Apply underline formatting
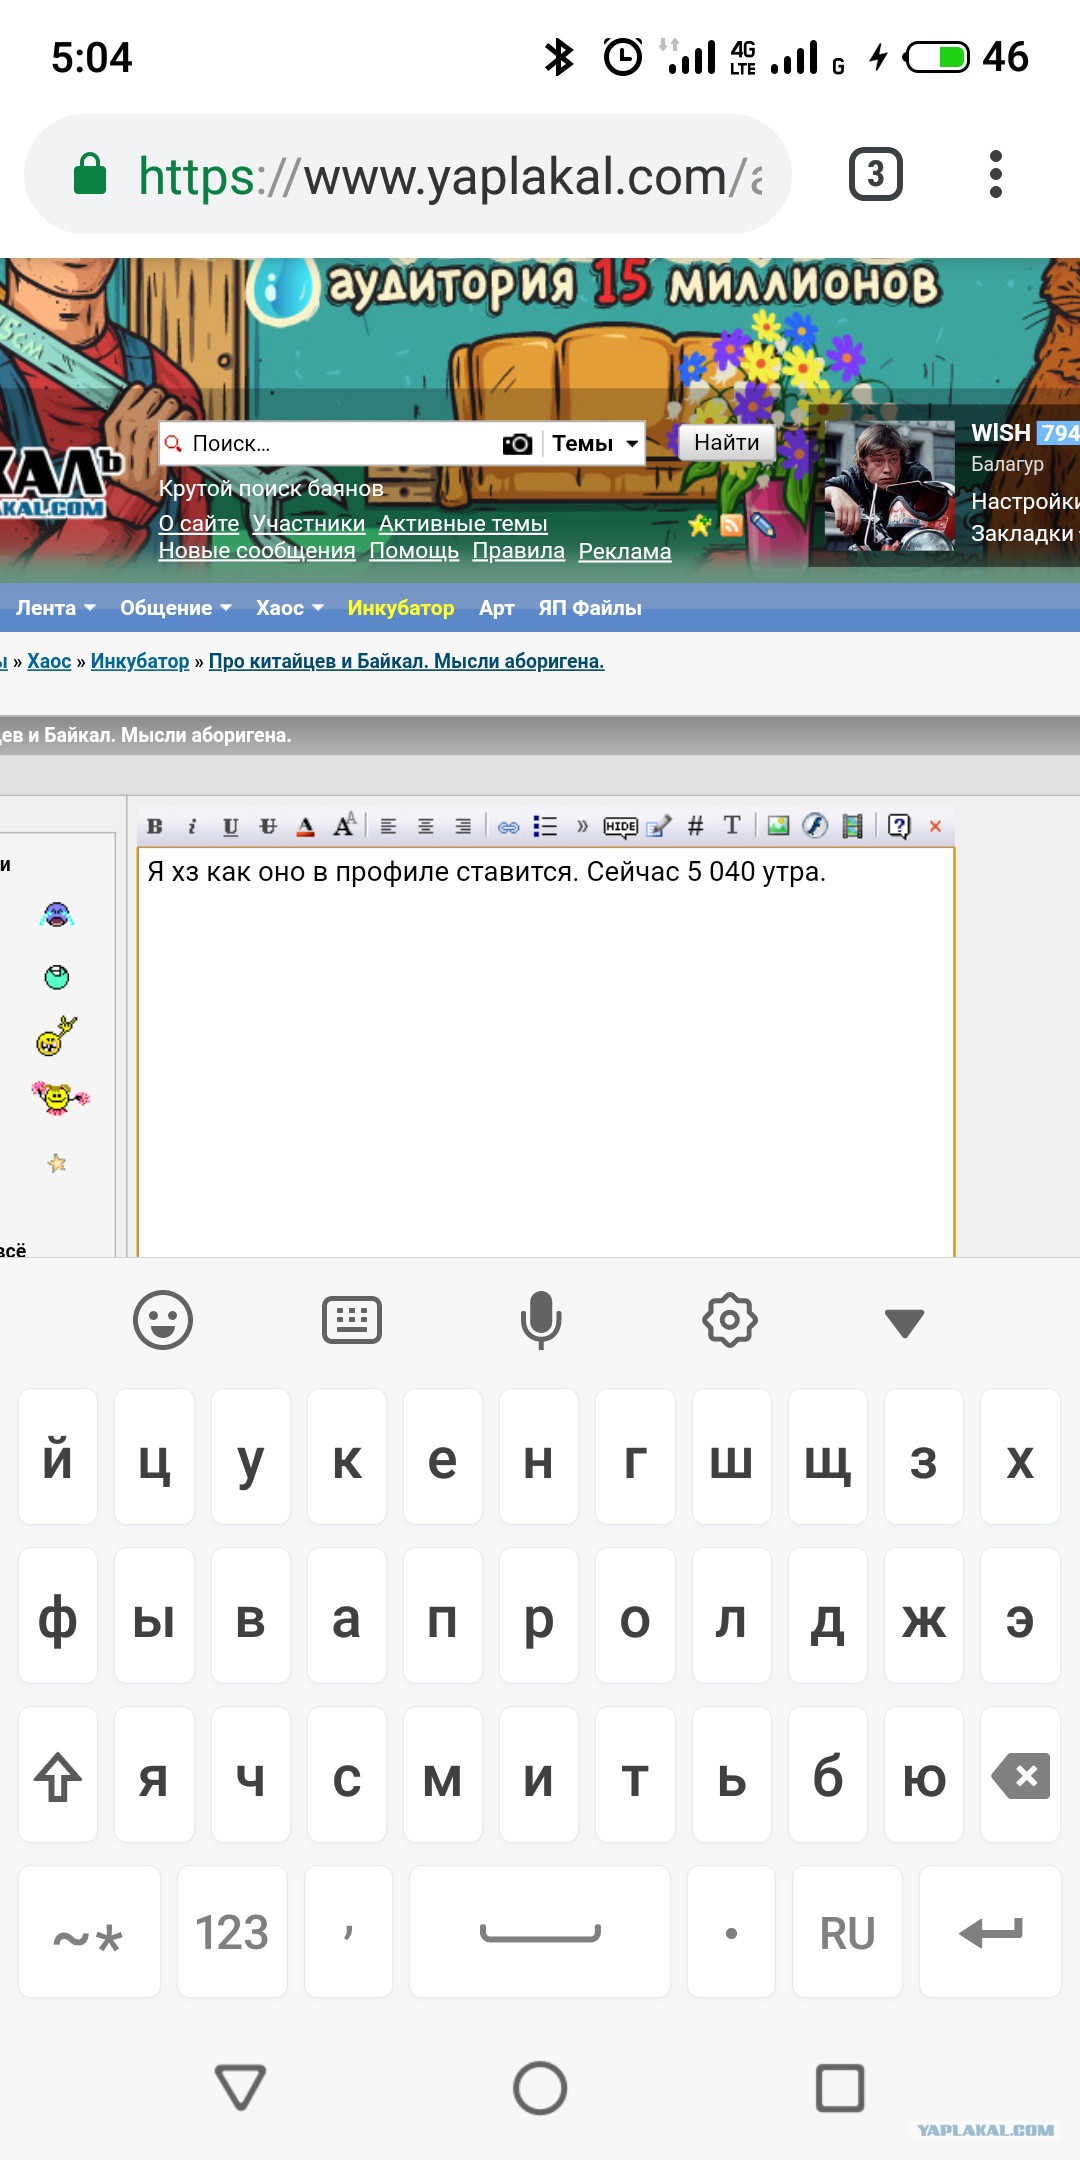This screenshot has height=2160, width=1080. coord(231,826)
